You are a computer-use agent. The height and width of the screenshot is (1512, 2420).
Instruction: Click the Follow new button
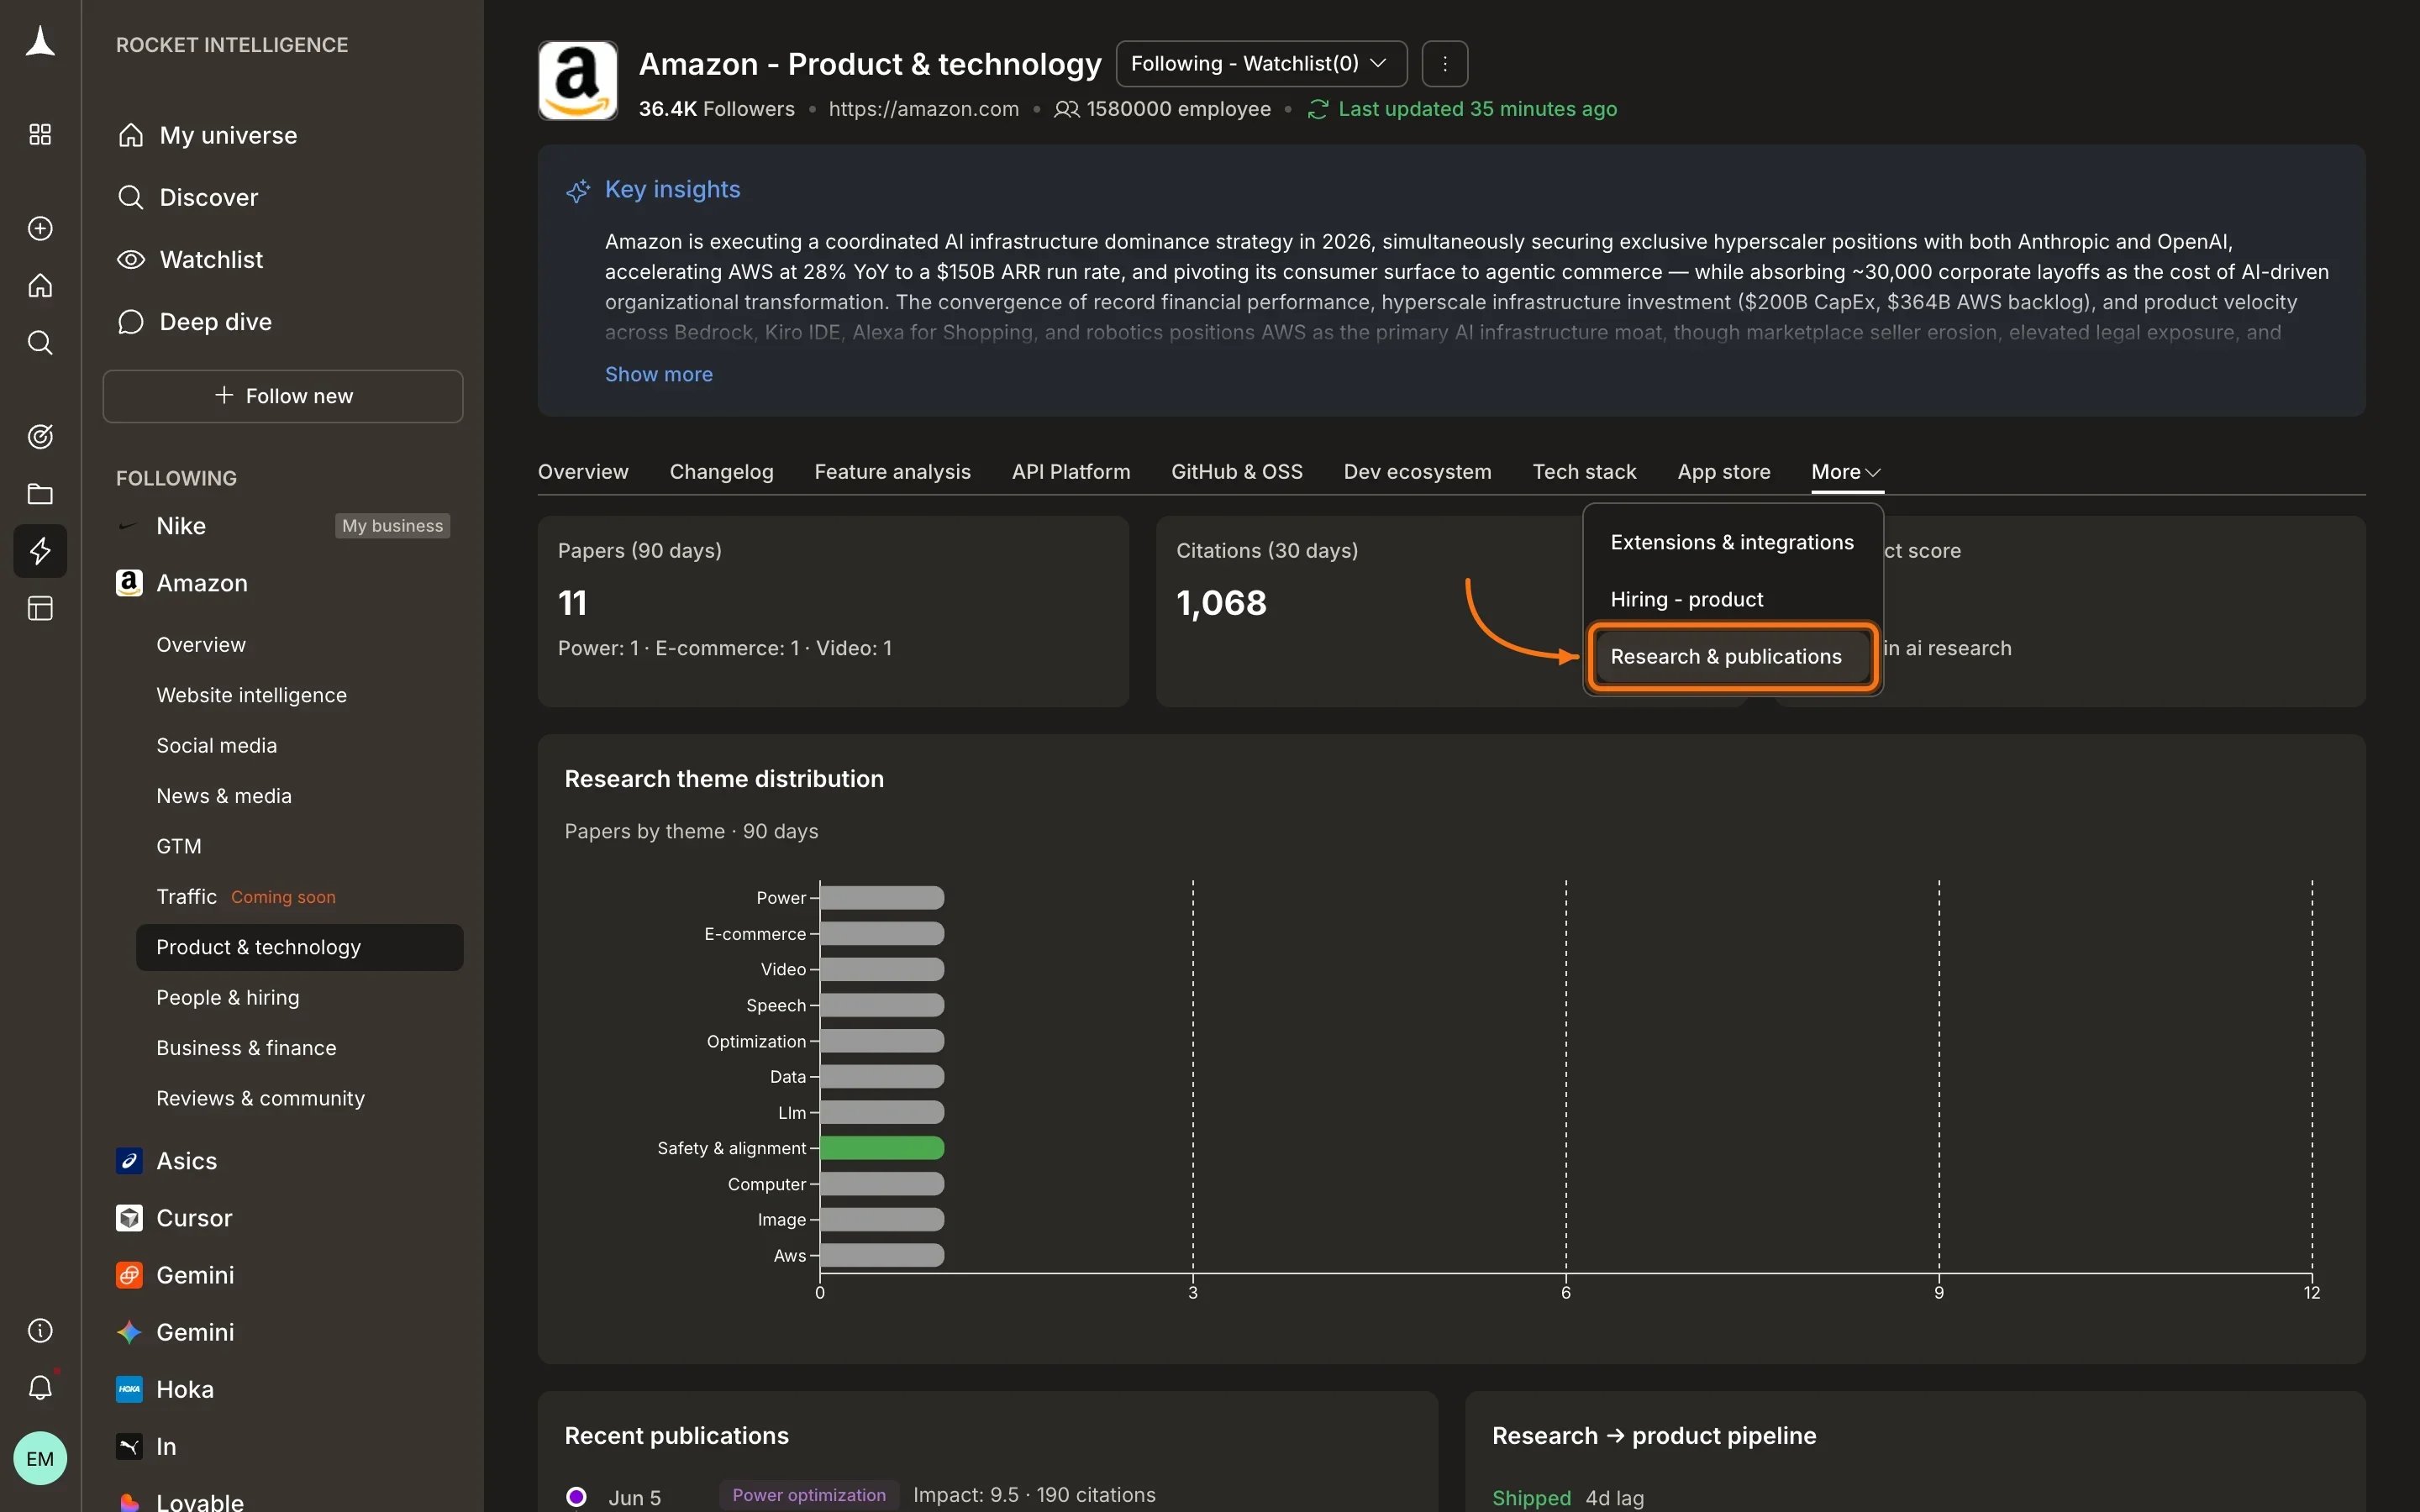283,396
